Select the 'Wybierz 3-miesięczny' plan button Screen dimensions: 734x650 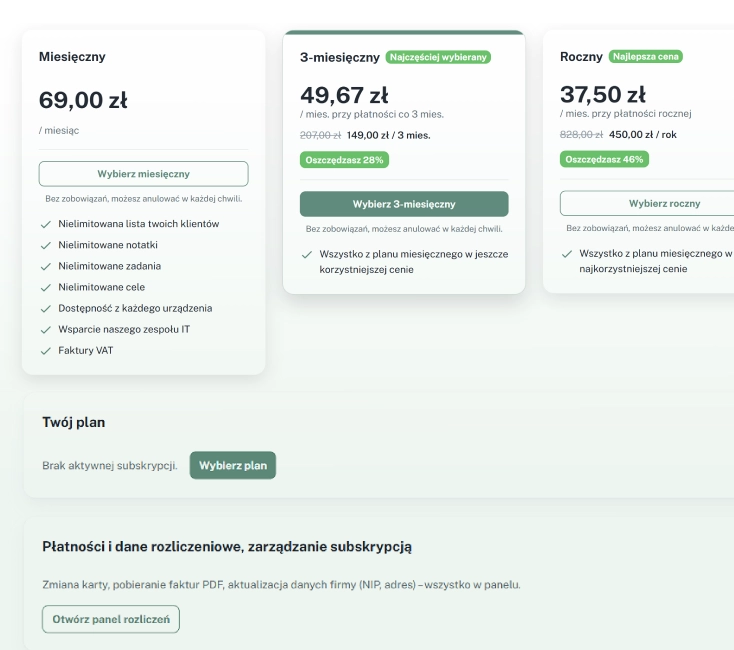pyautogui.click(x=404, y=204)
